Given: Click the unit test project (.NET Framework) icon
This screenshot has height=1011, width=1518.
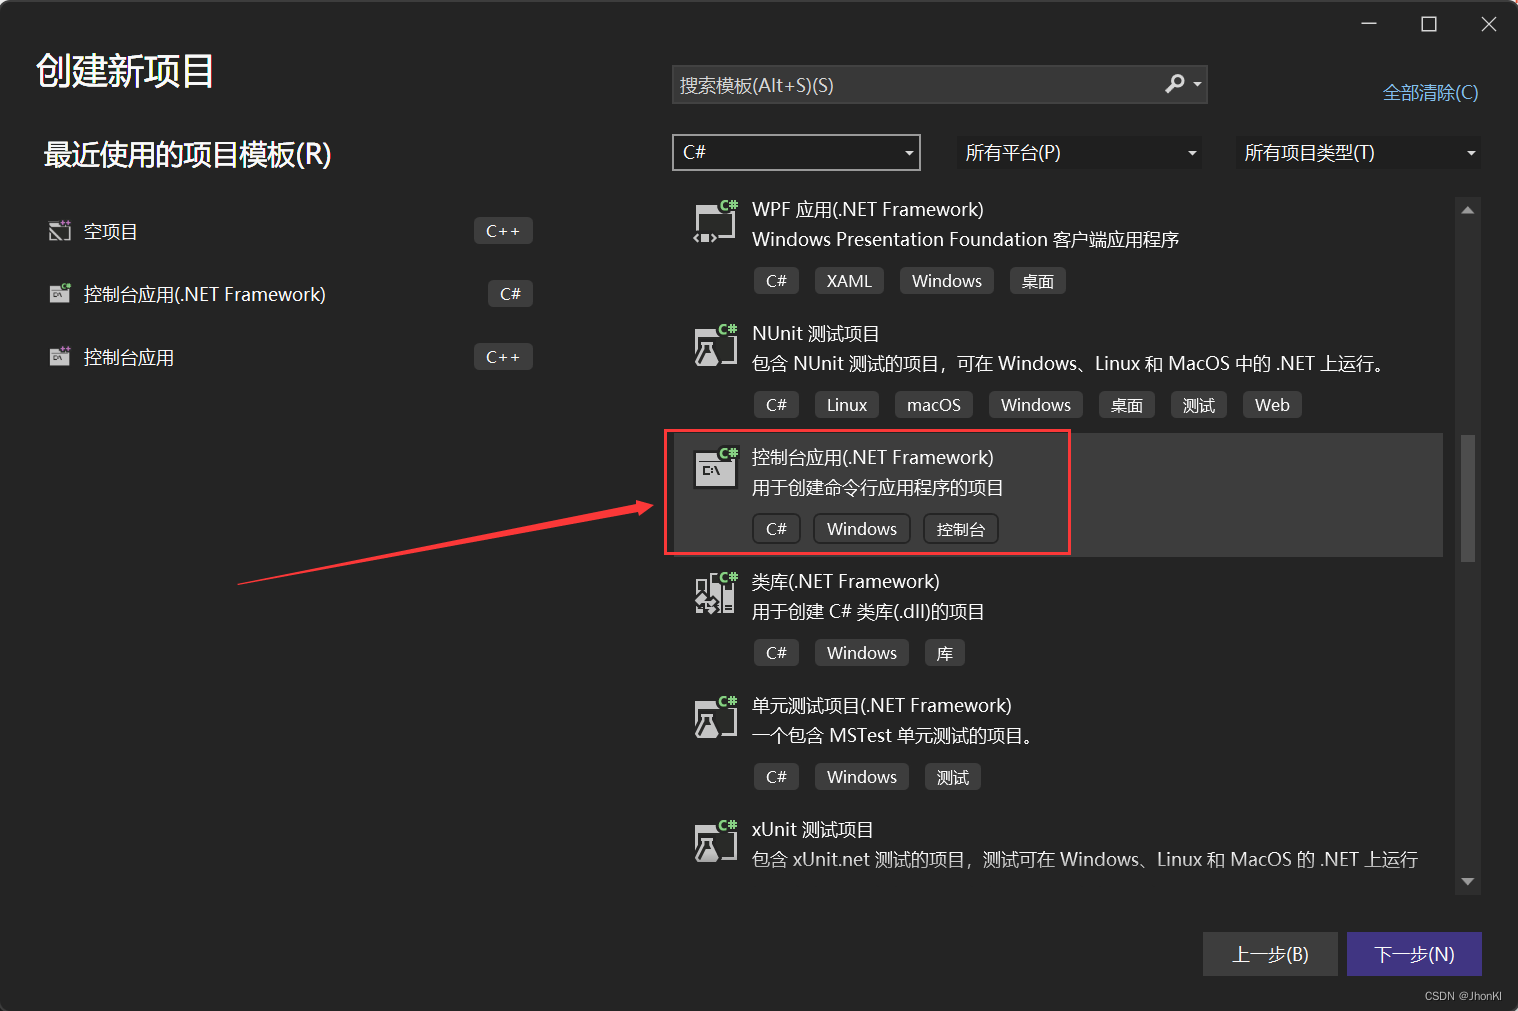Looking at the screenshot, I should [x=716, y=717].
